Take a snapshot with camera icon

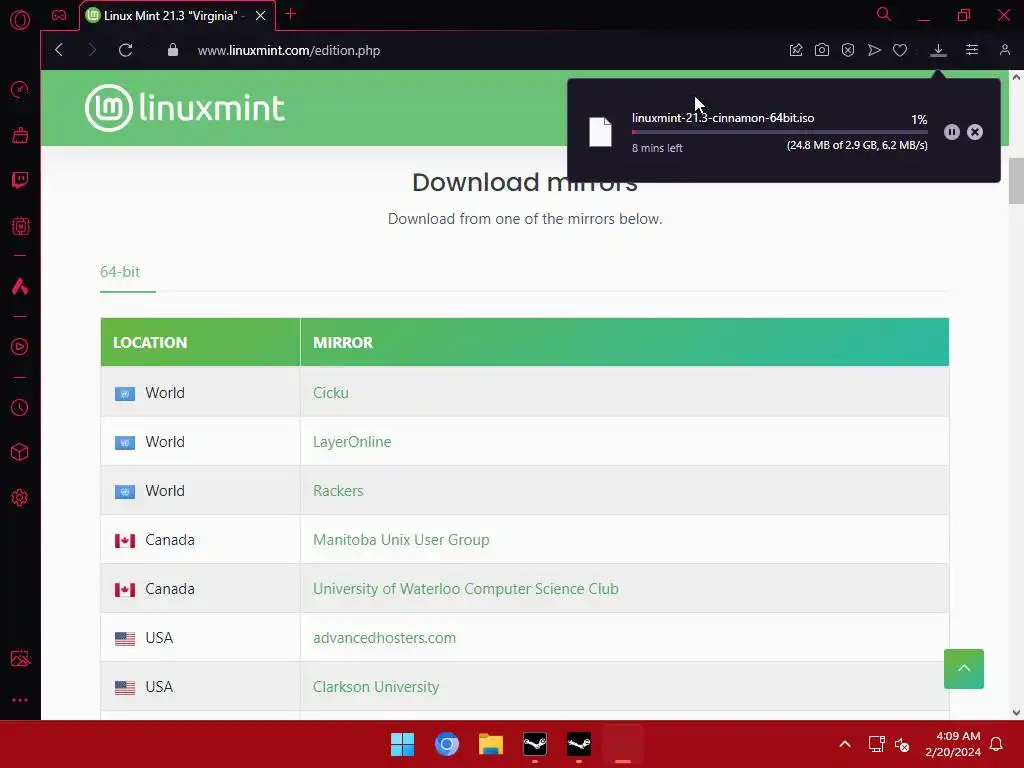pos(822,50)
